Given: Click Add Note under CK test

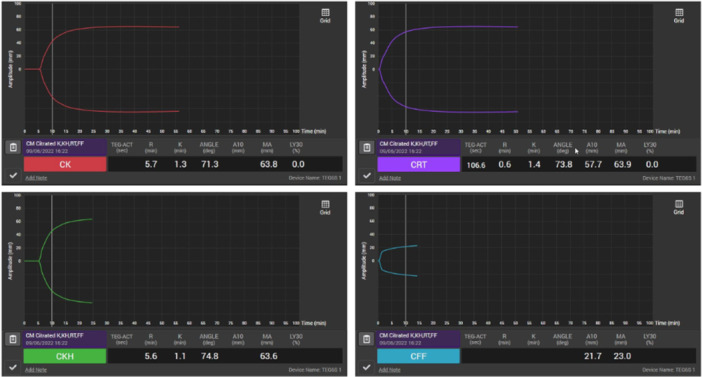Looking at the screenshot, I should (x=36, y=178).
